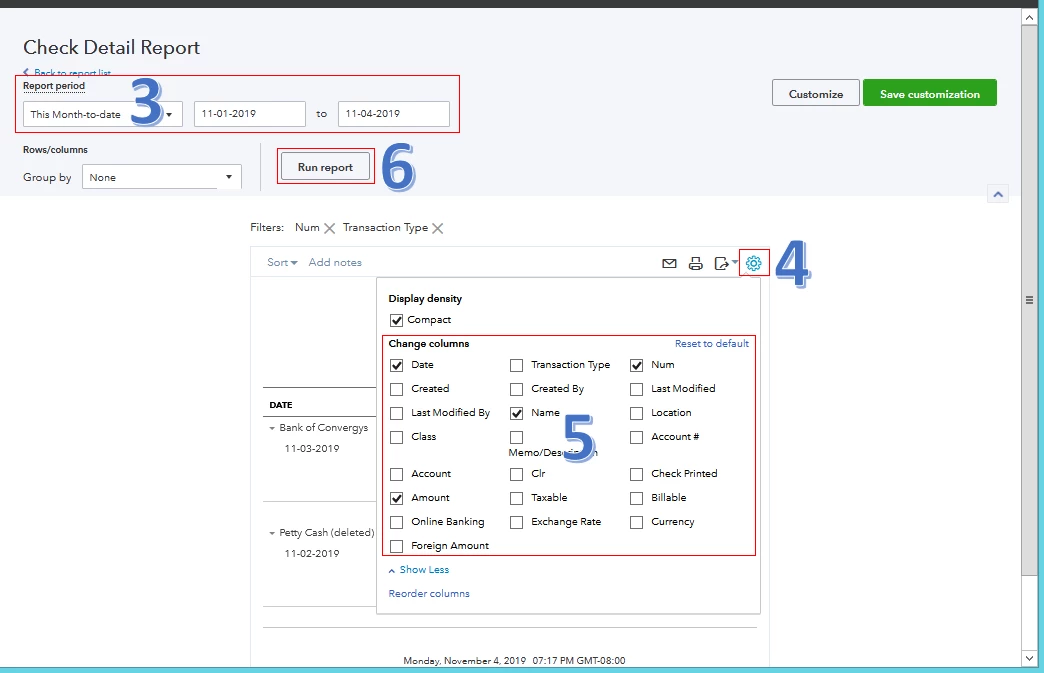Uncheck the Compact display density checkbox
1044x673 pixels.
[x=396, y=320]
